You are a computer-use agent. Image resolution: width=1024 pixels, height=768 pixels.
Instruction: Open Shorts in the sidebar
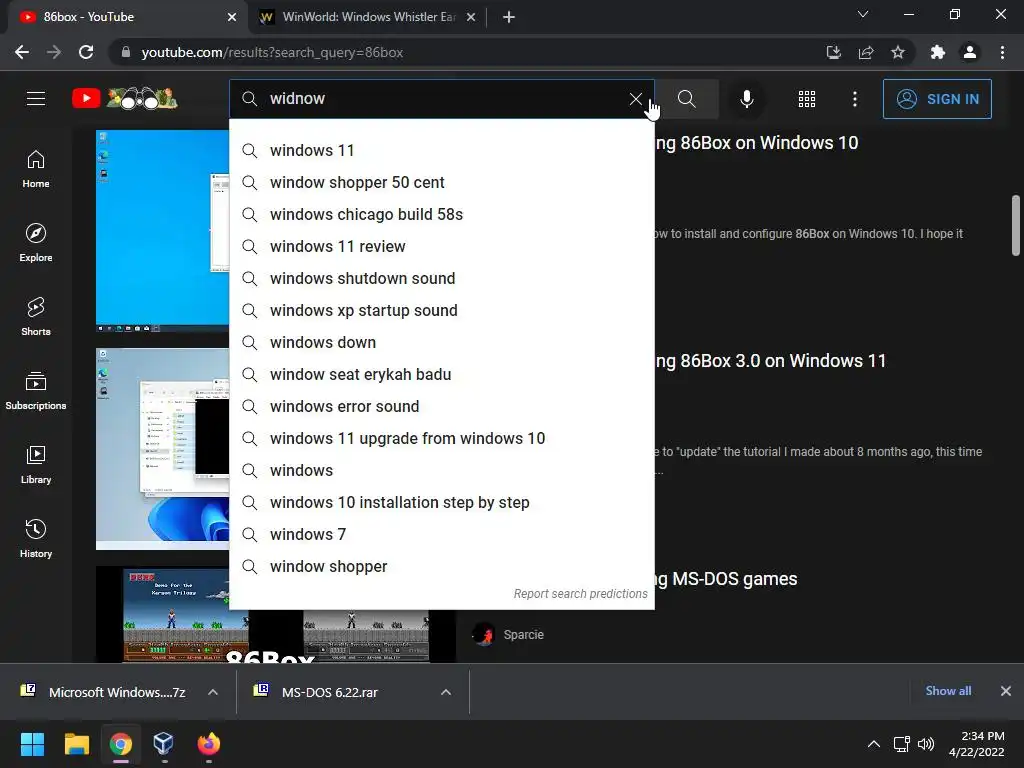click(x=36, y=317)
